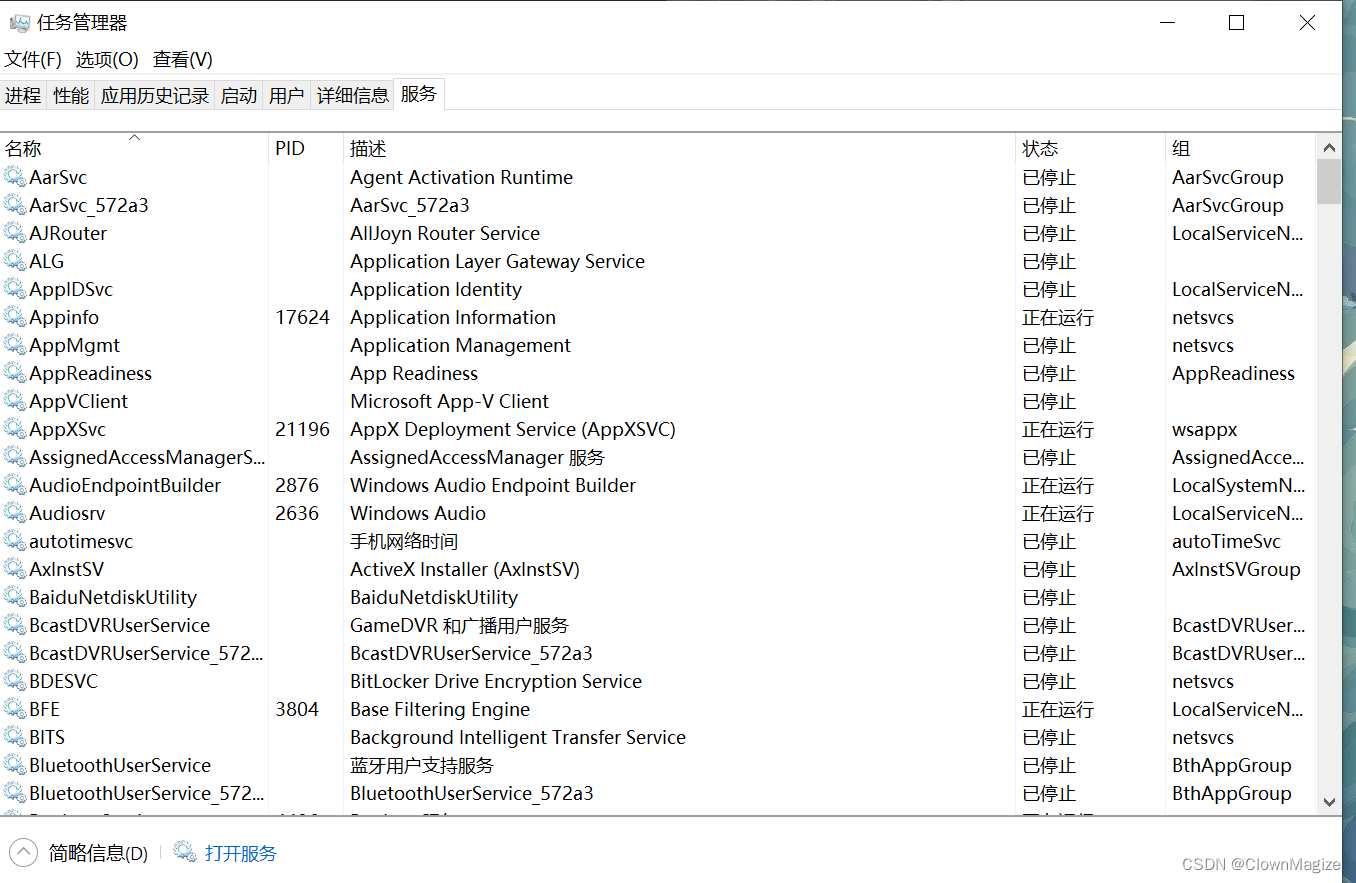Viewport: 1356px width, 883px height.
Task: Go to the 启动 tab
Action: tap(239, 95)
